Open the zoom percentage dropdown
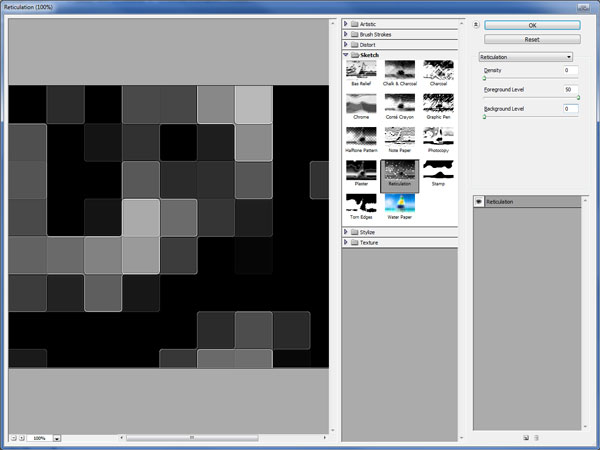 click(57, 438)
